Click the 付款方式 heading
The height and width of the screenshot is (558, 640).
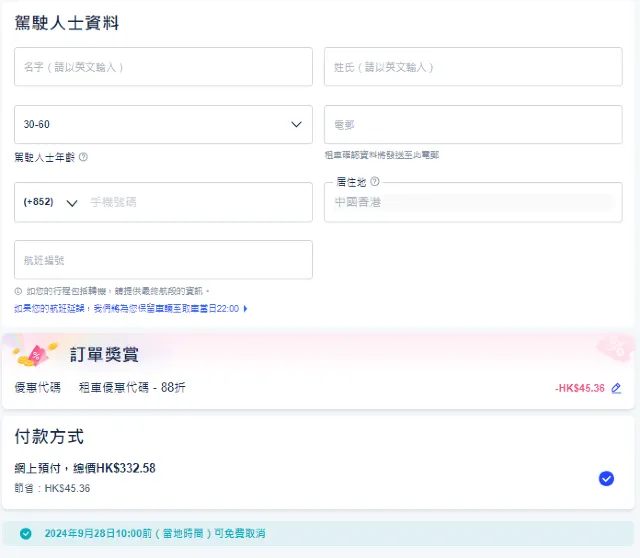[49, 436]
